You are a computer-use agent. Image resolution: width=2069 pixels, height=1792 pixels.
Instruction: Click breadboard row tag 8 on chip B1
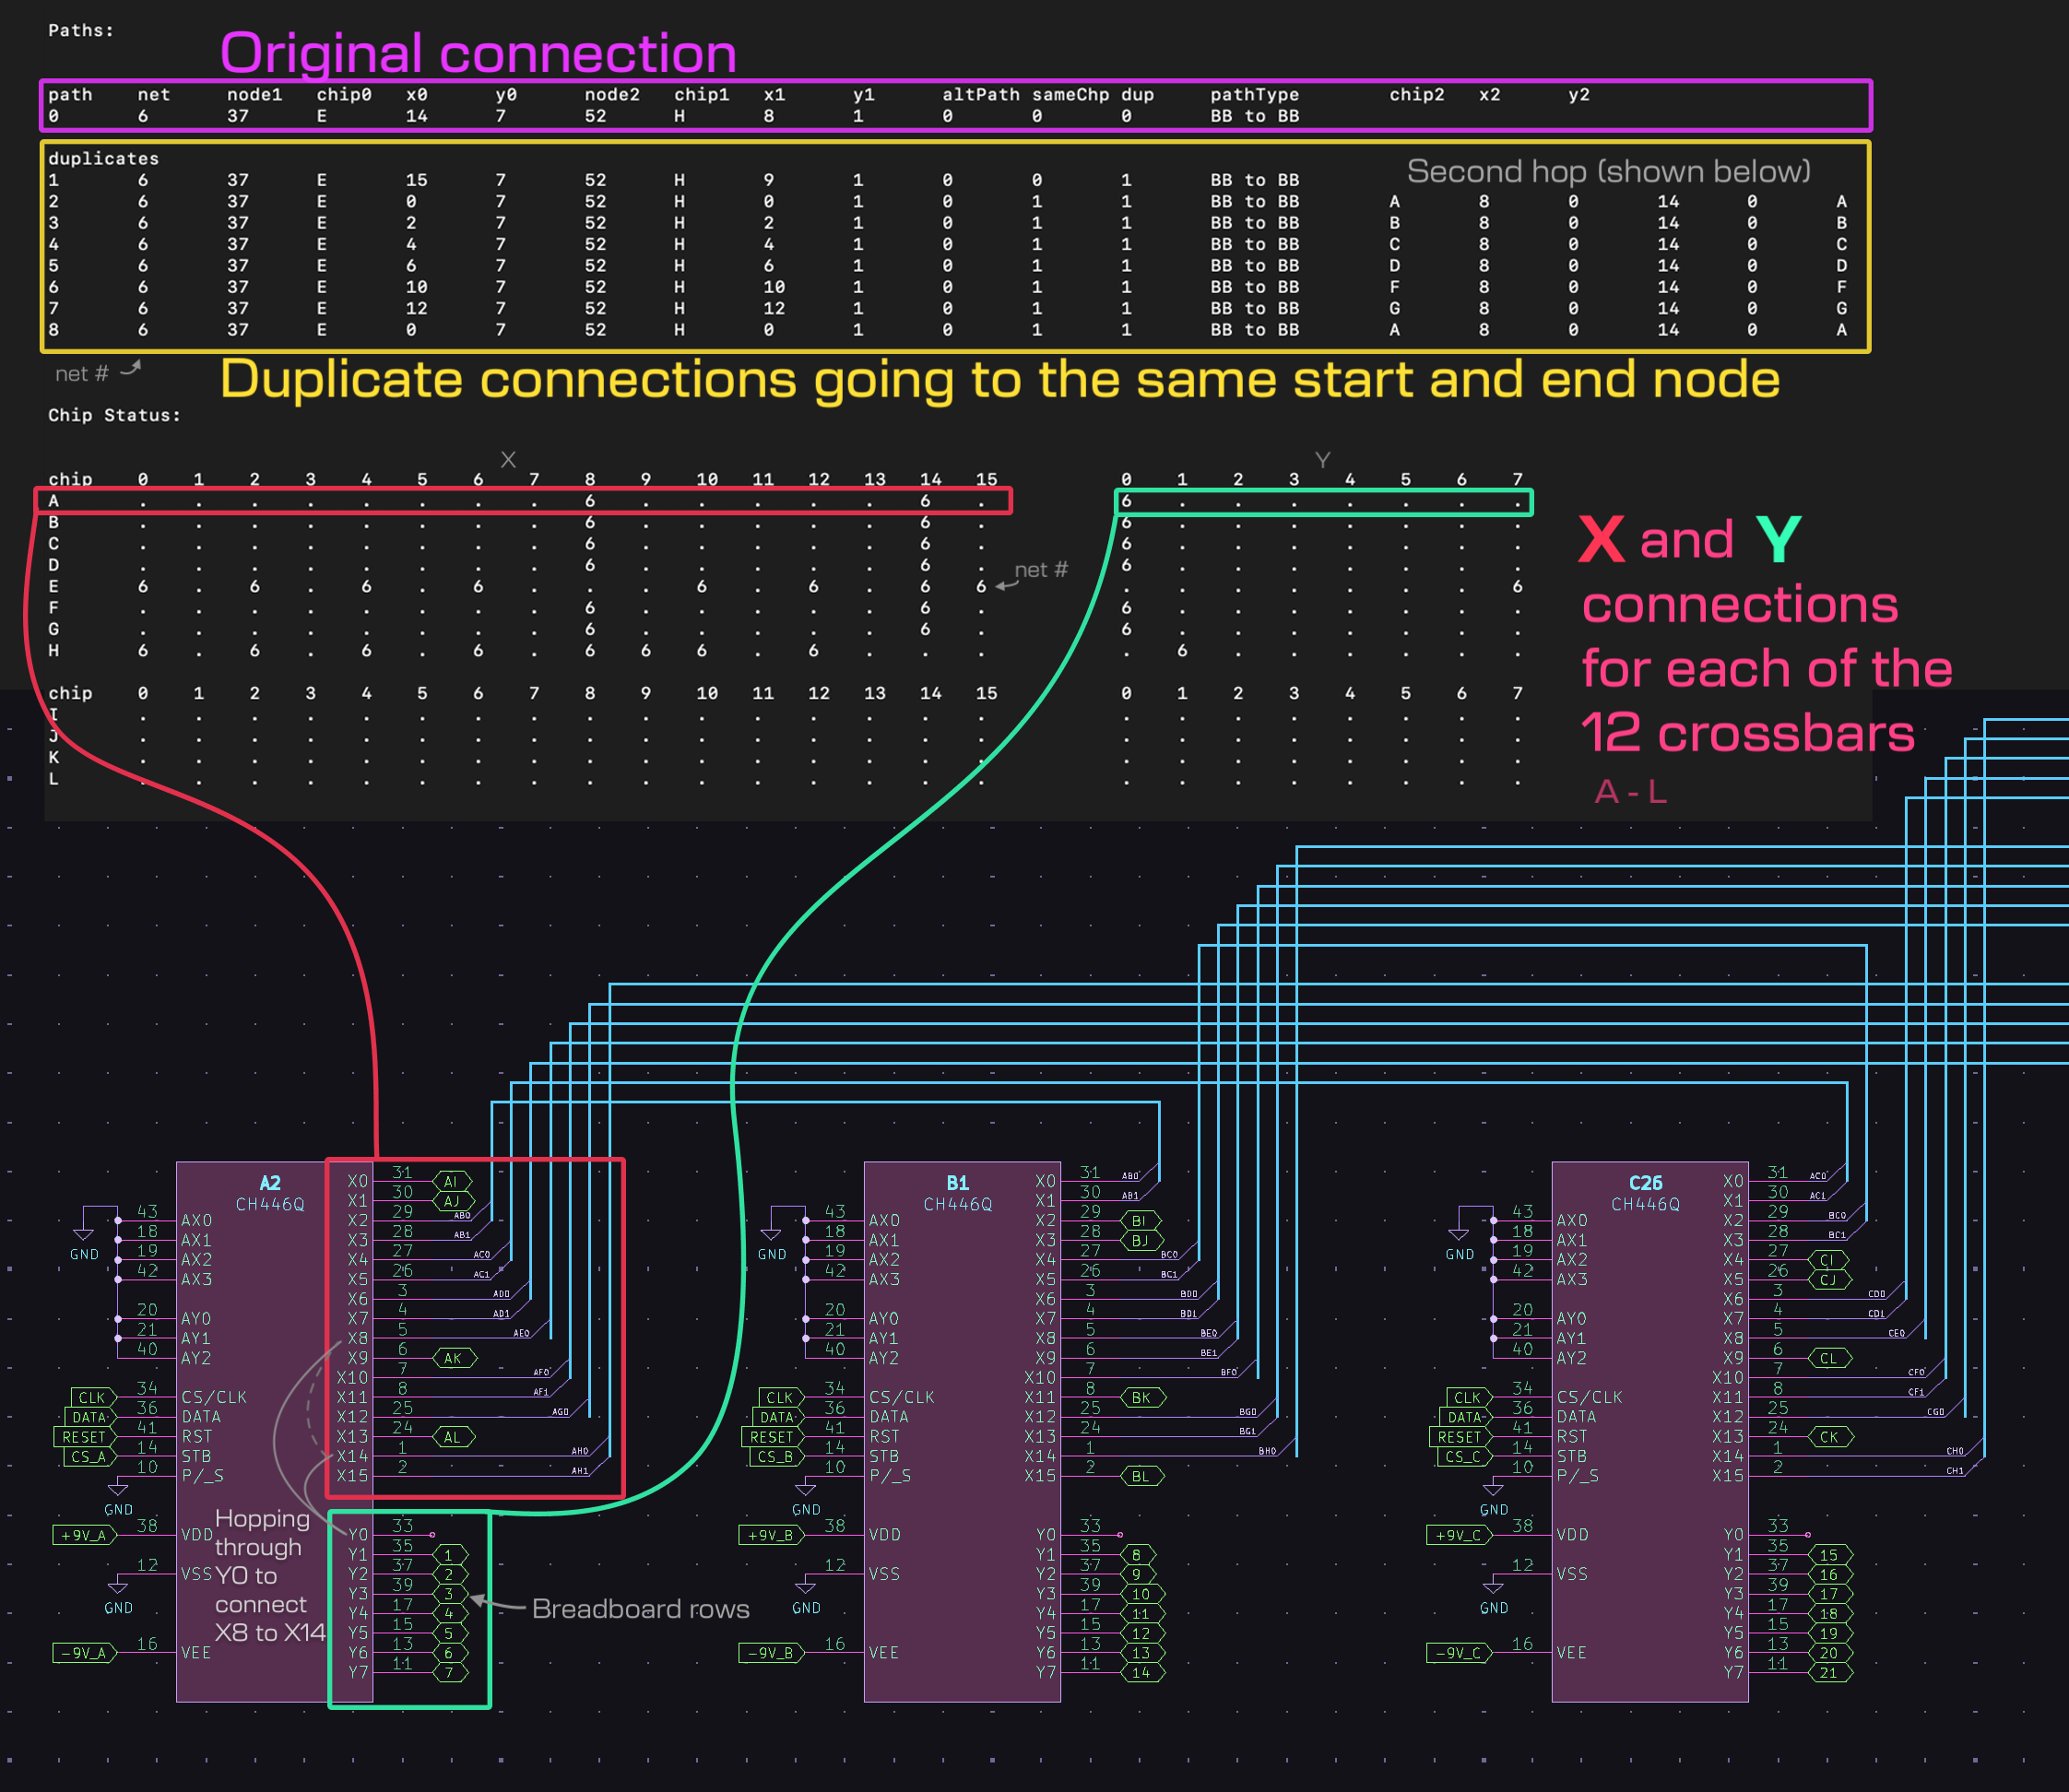coord(1138,1555)
